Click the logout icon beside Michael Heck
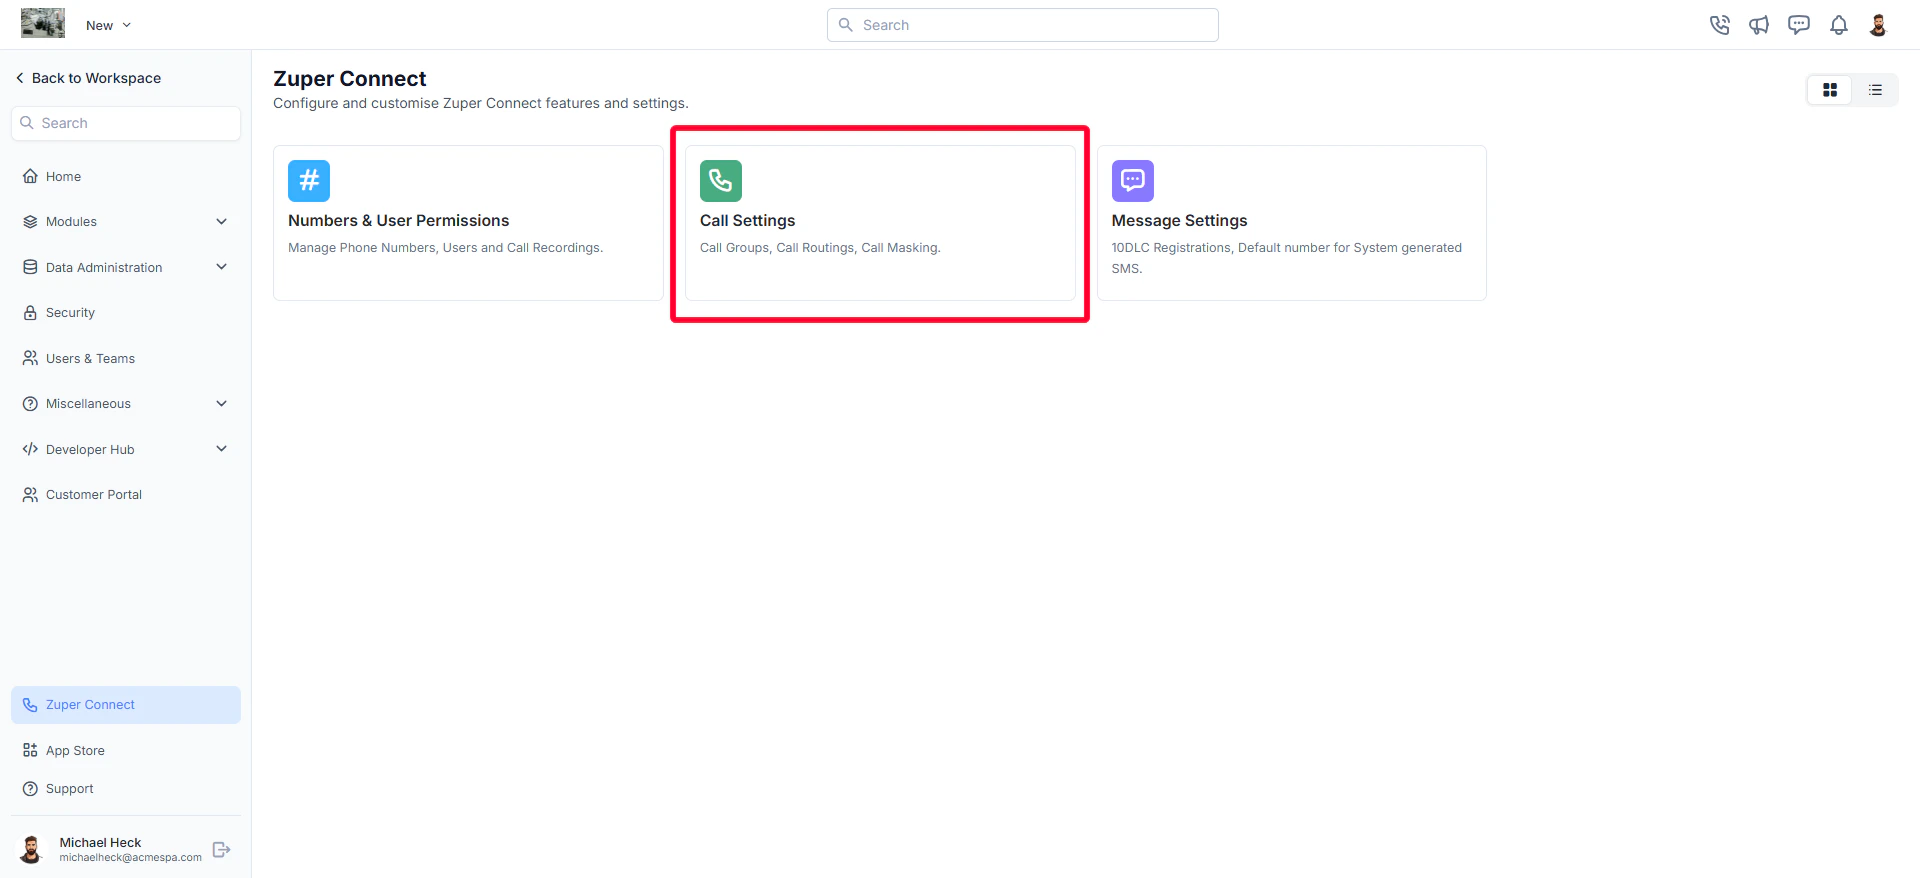Screen dimensions: 1920x878 click(222, 850)
